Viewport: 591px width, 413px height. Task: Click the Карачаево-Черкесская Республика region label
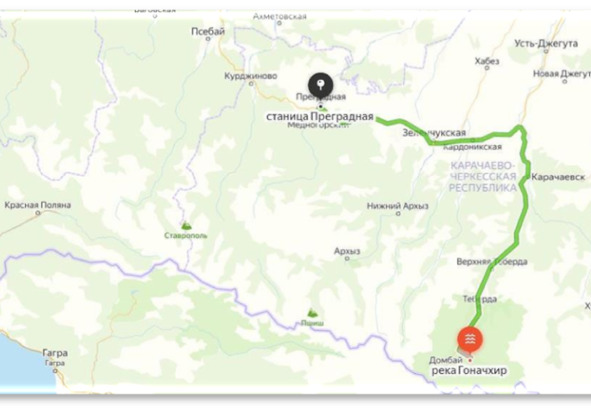[482, 176]
